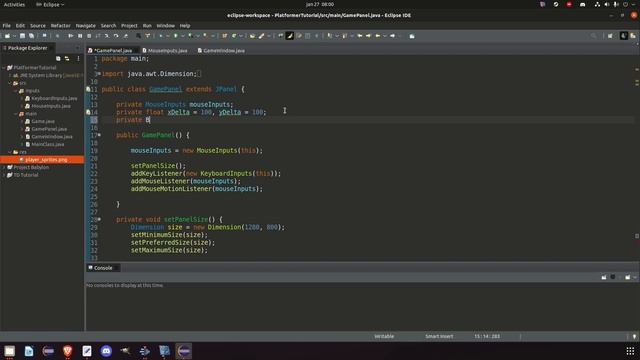
Task: Click the Forward navigation arrow in toolbar
Action: click(392, 36)
